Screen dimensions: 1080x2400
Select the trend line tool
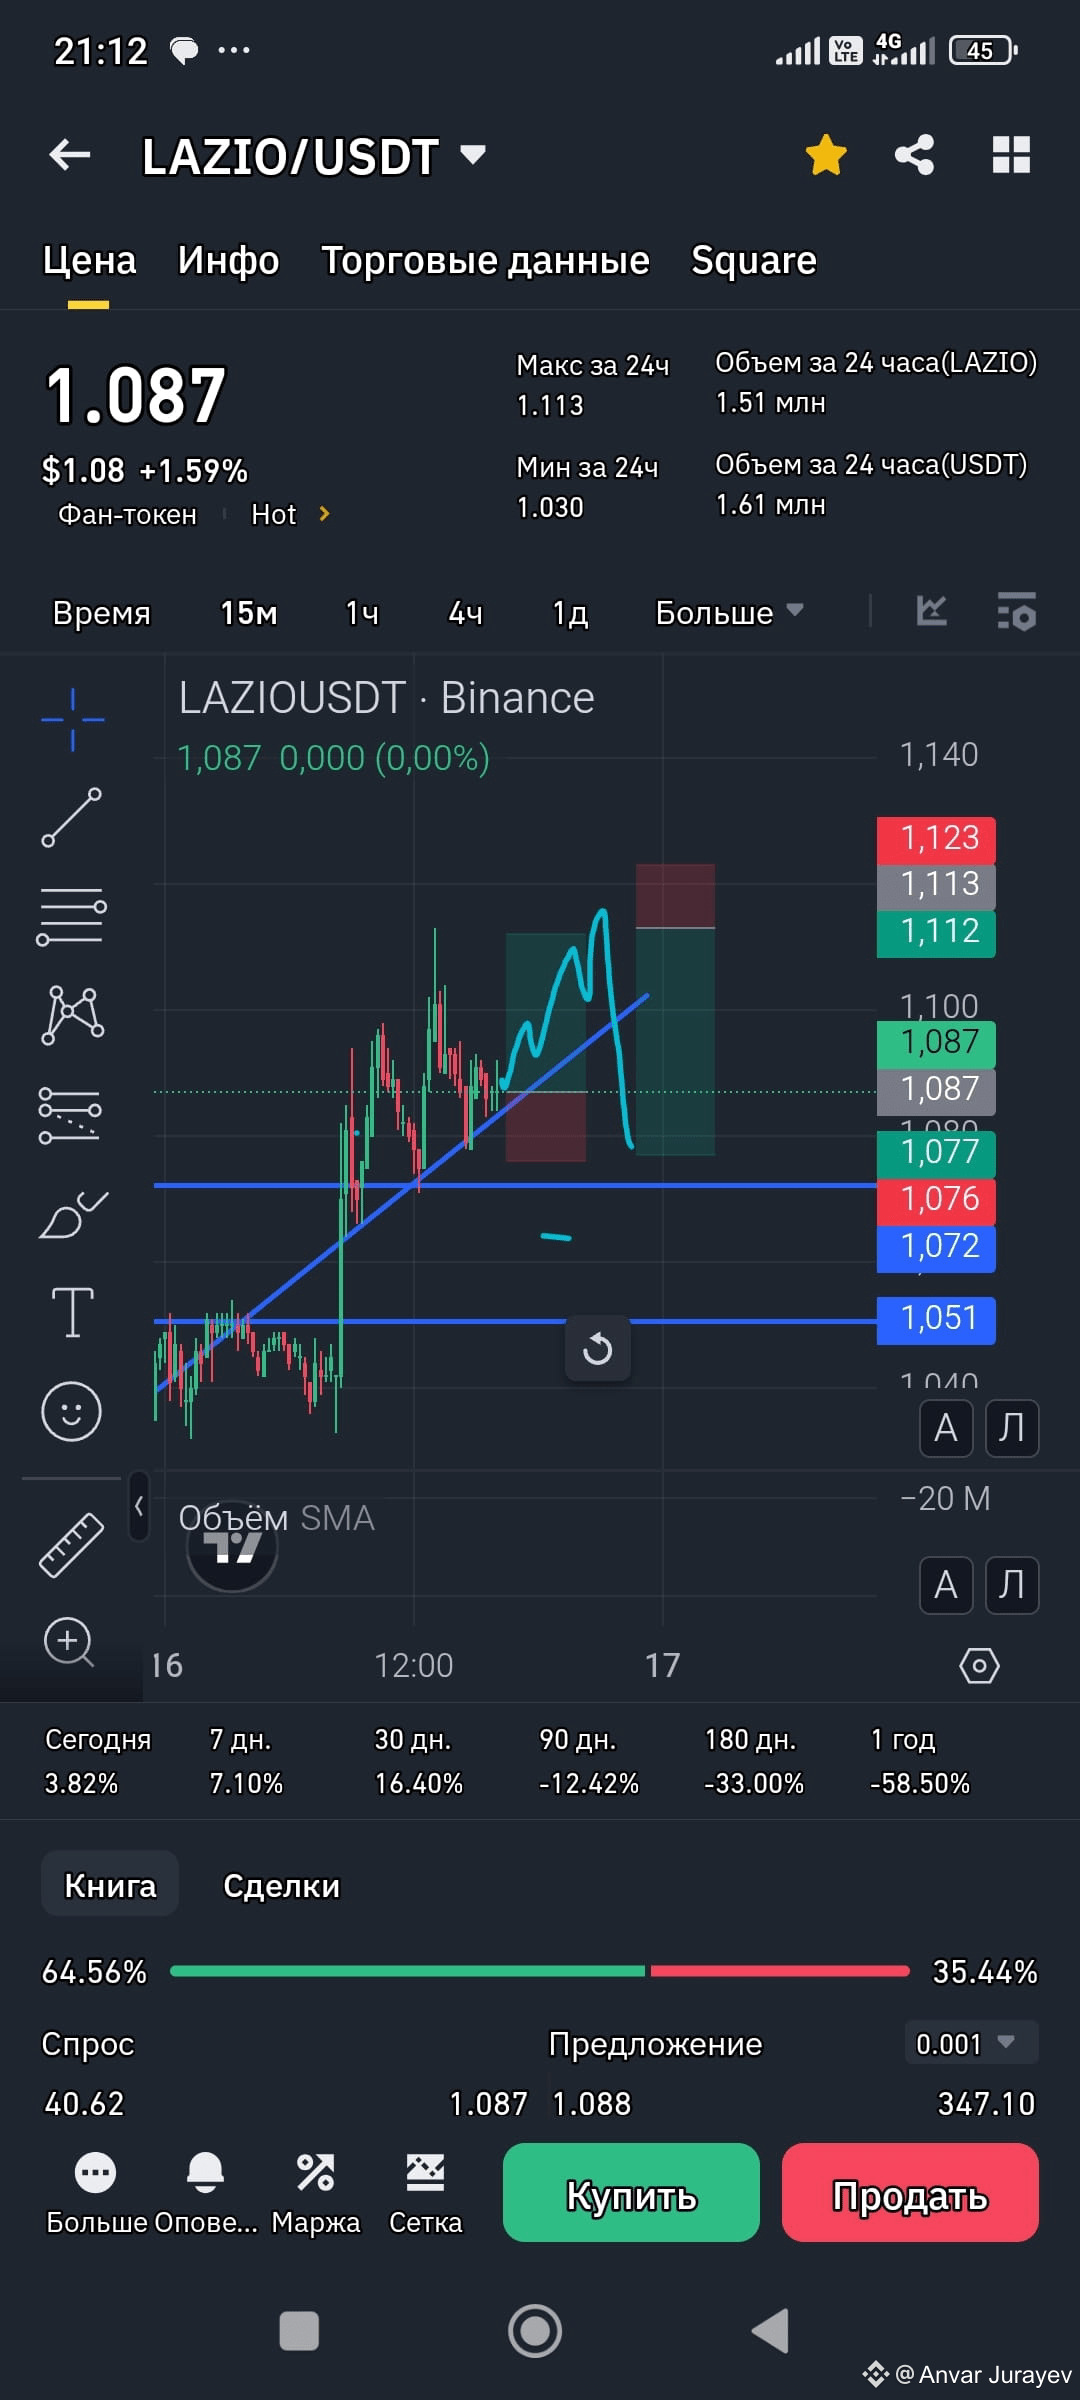point(72,817)
